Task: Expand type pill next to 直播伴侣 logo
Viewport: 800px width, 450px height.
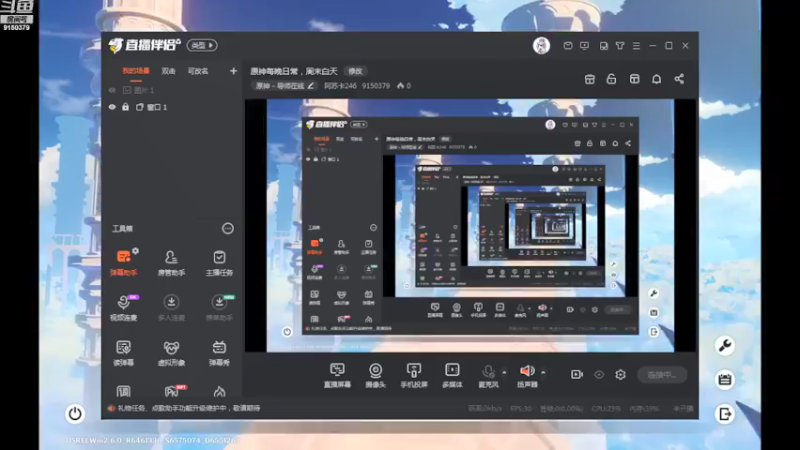Action: click(202, 45)
